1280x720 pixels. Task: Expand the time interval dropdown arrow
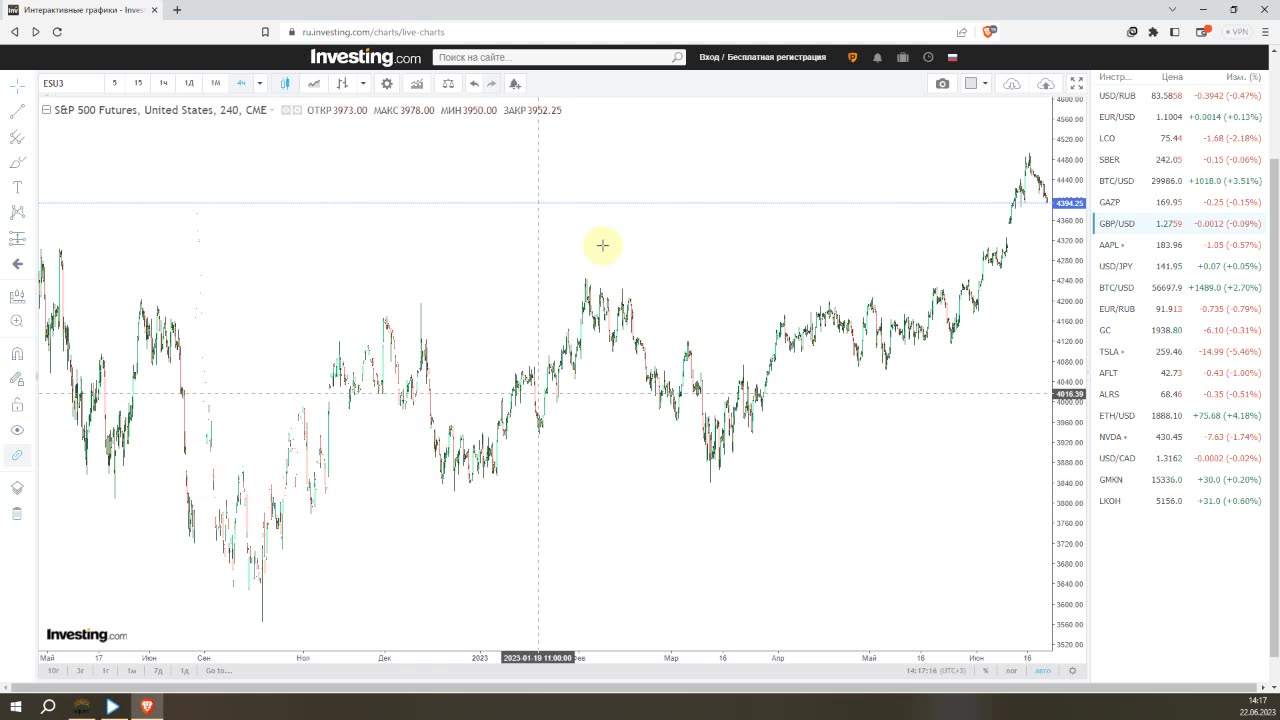pyautogui.click(x=260, y=83)
